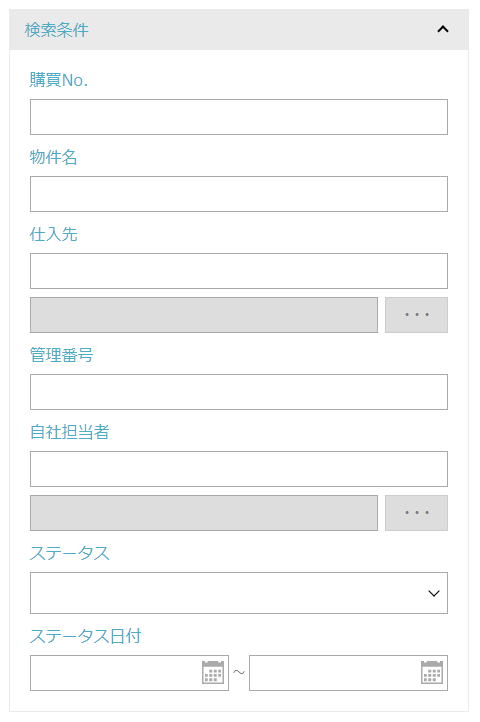Click the 購買No. field label
The height and width of the screenshot is (722, 480).
[x=59, y=80]
